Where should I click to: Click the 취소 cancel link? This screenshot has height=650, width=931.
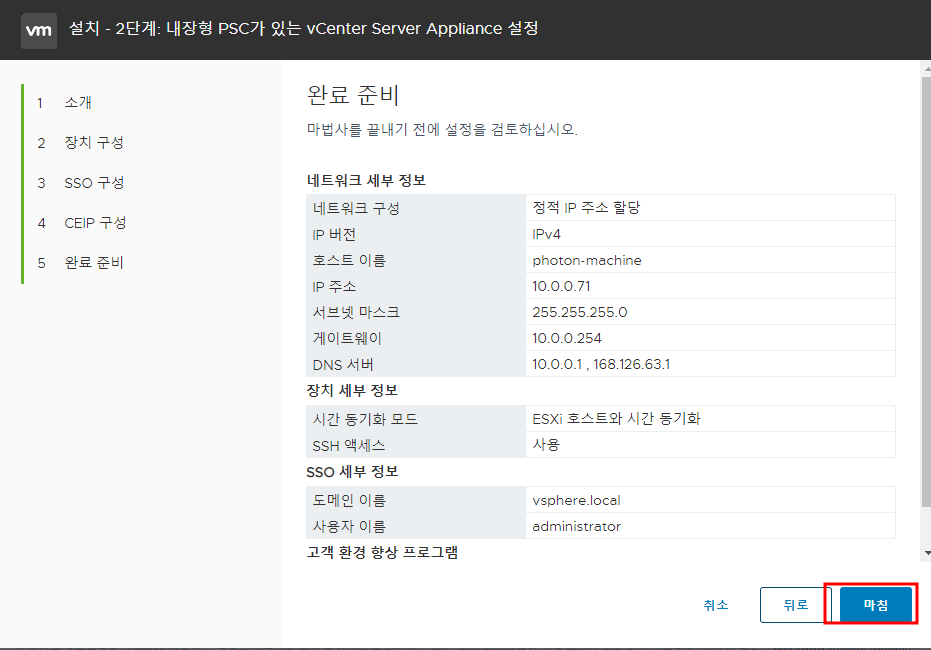point(715,605)
